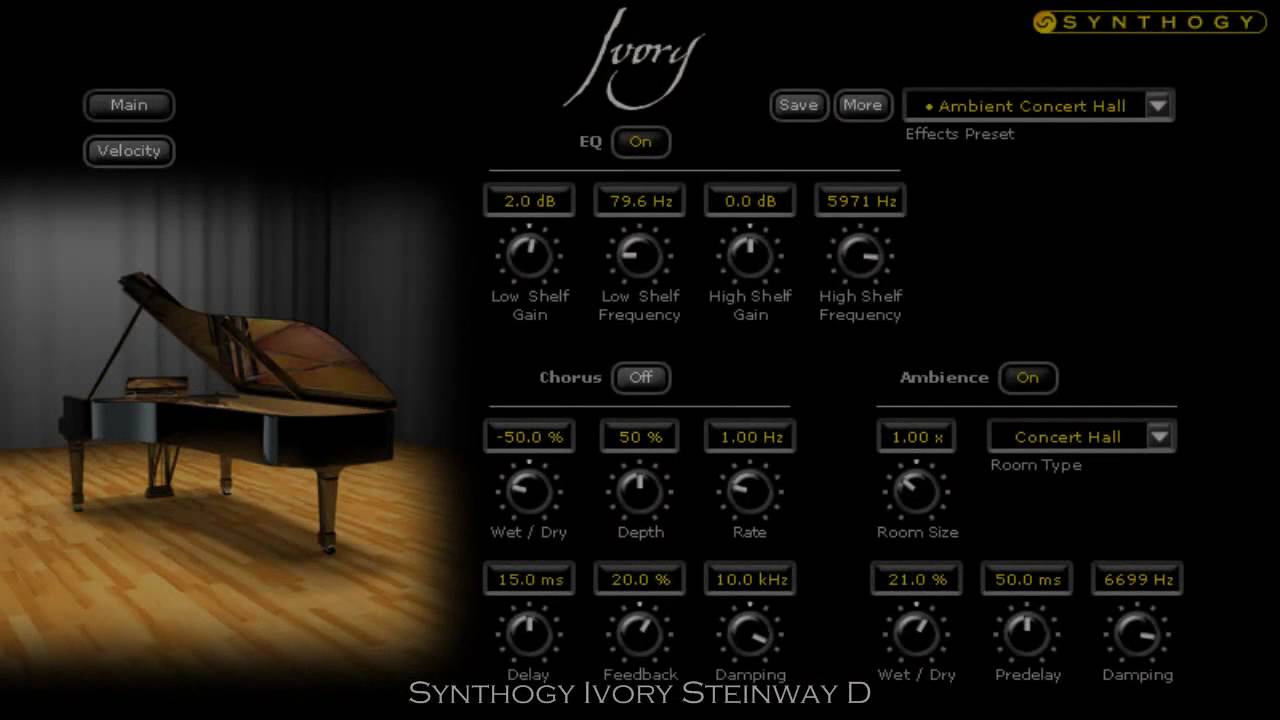Image resolution: width=1280 pixels, height=720 pixels.
Task: Select the 5971 Hz value field
Action: (x=860, y=200)
